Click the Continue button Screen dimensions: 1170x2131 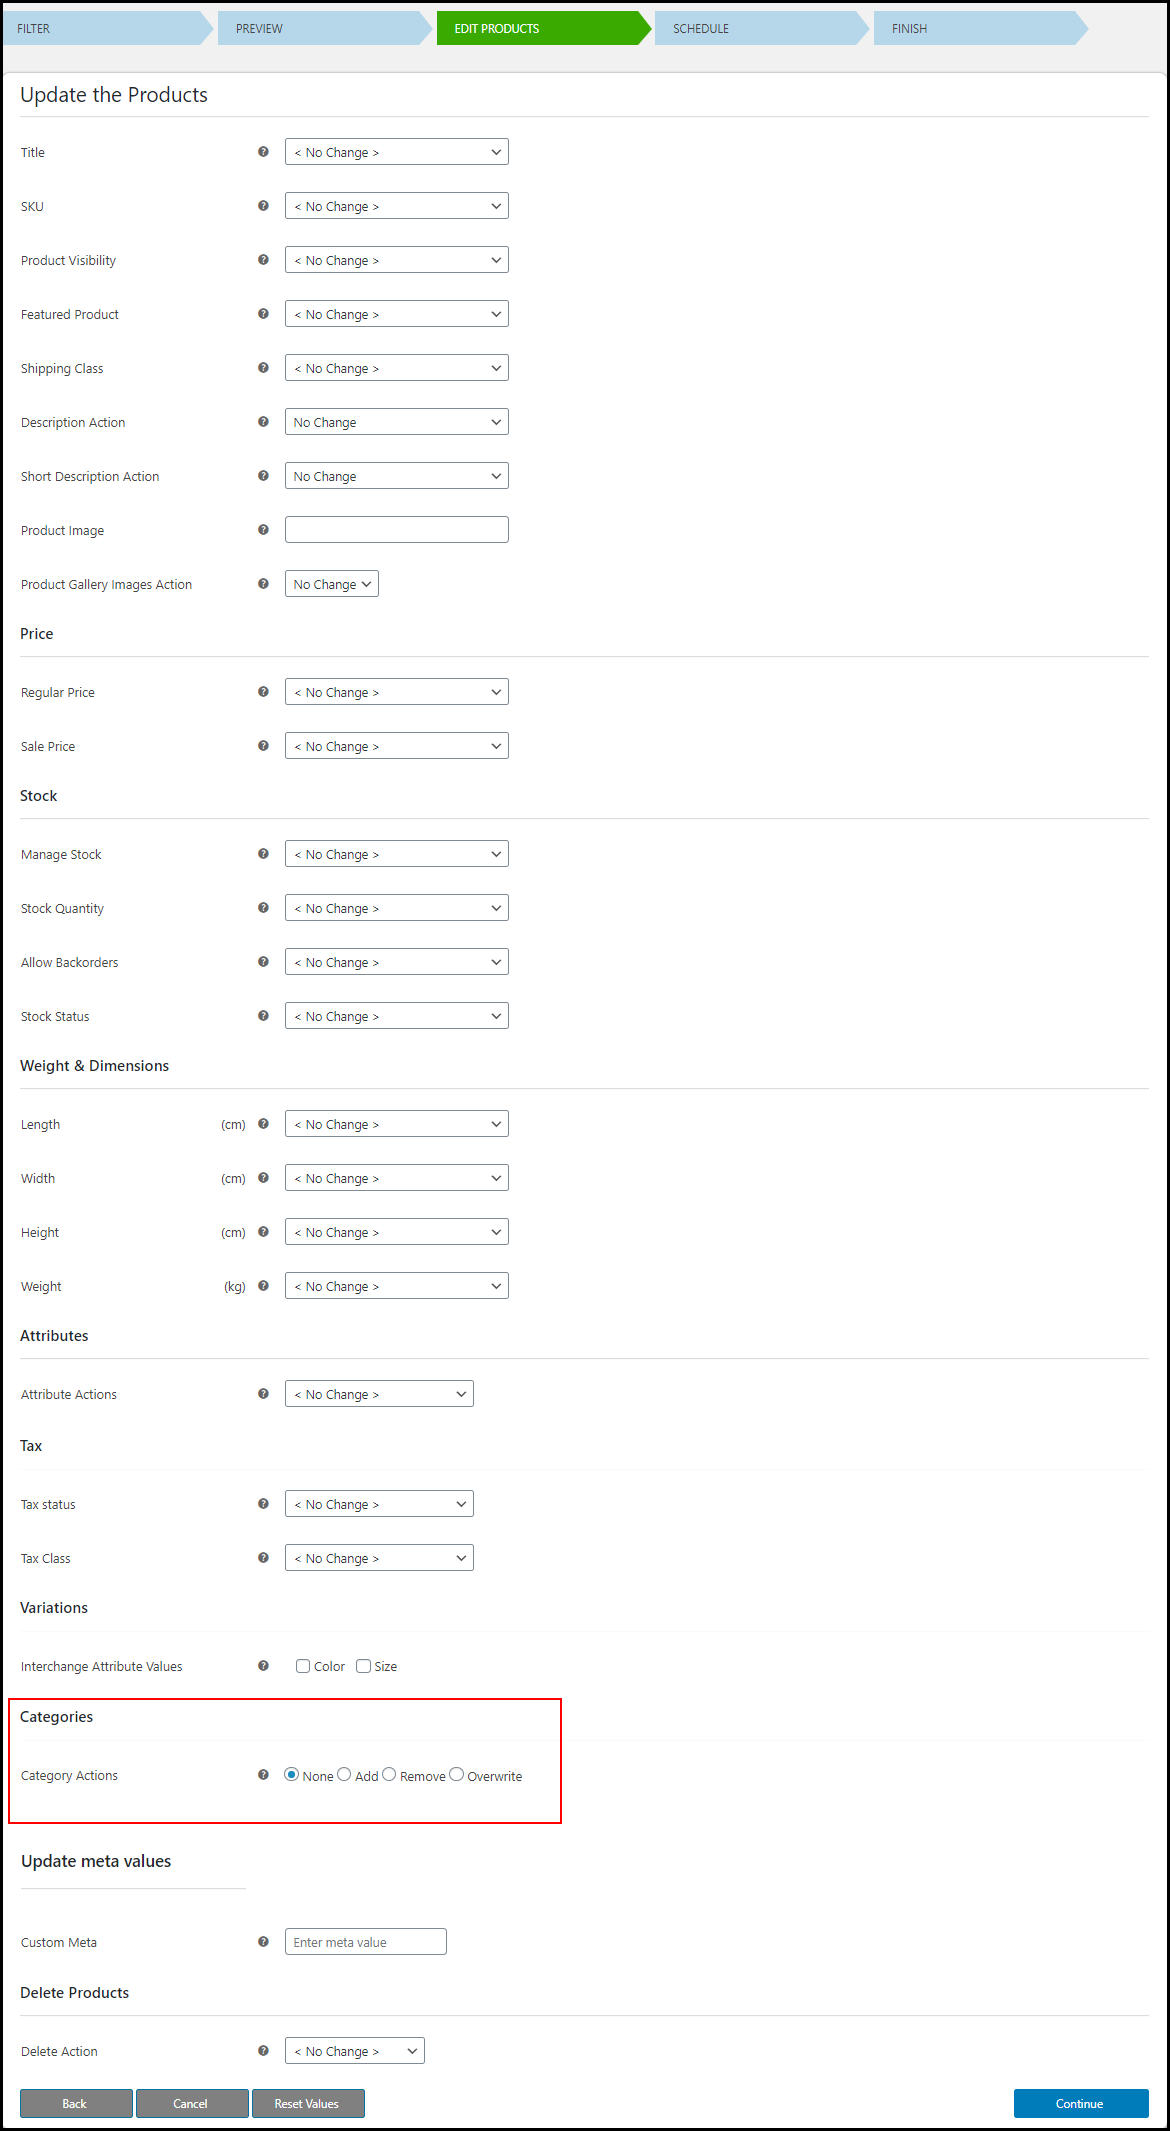1080,2104
